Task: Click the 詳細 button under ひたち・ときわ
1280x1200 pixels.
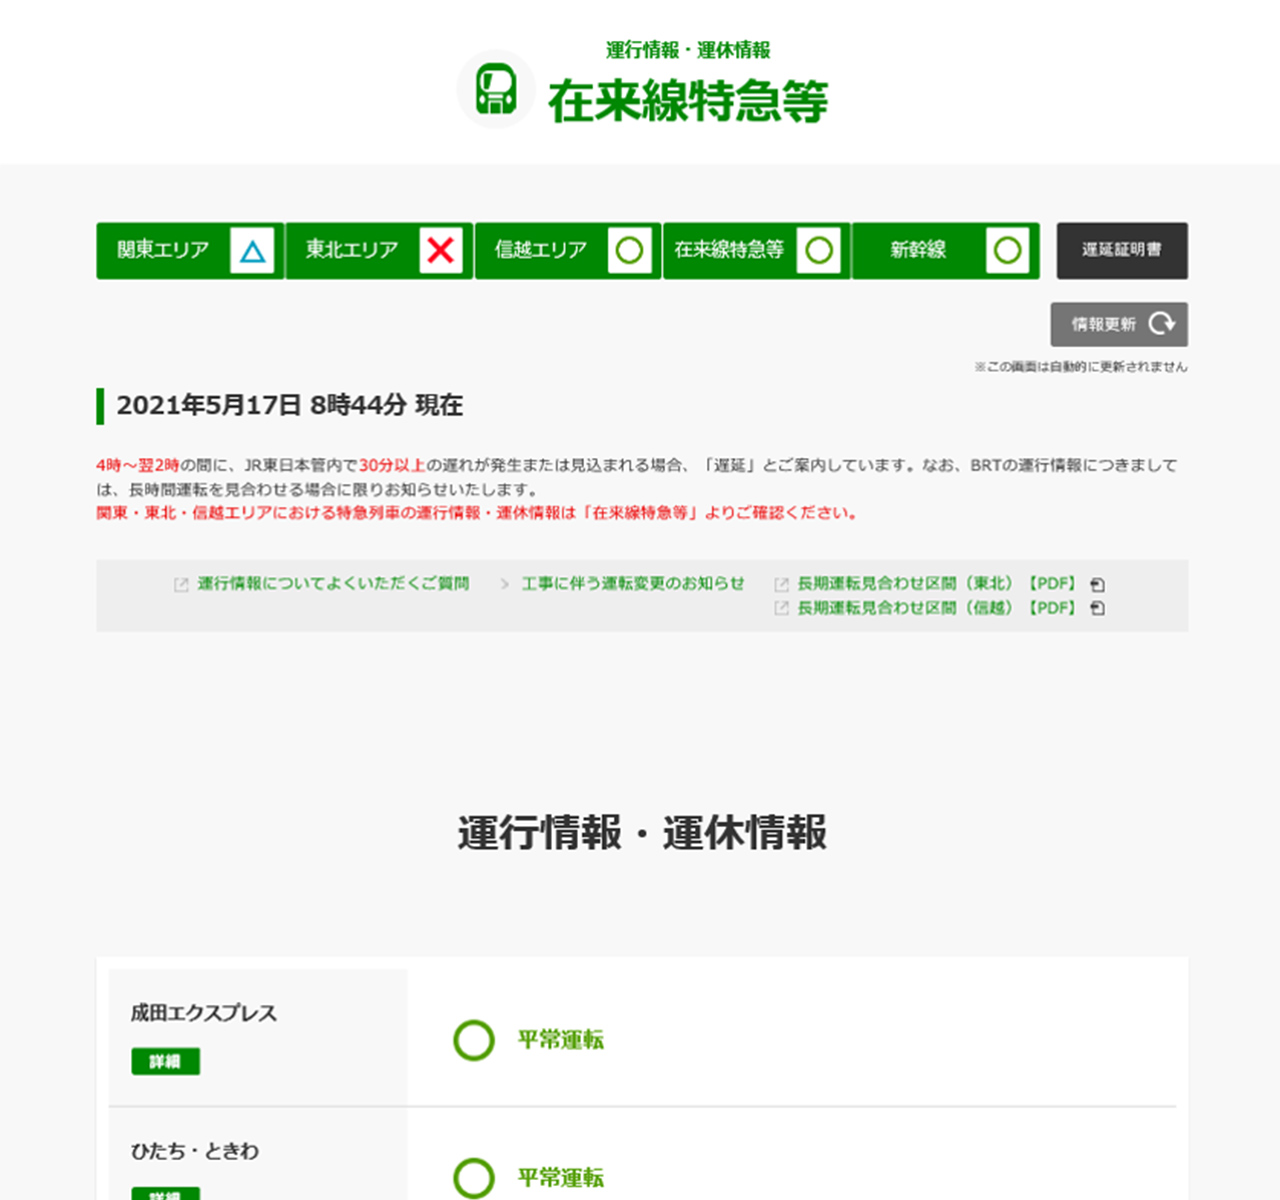Action: point(166,1193)
